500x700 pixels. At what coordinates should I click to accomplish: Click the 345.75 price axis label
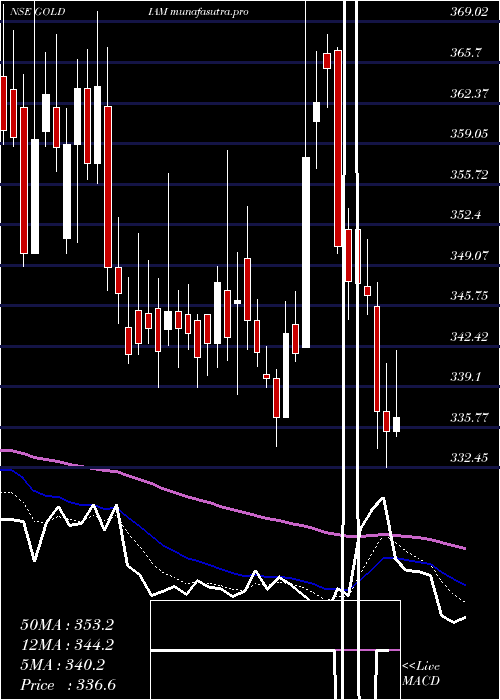tap(469, 296)
